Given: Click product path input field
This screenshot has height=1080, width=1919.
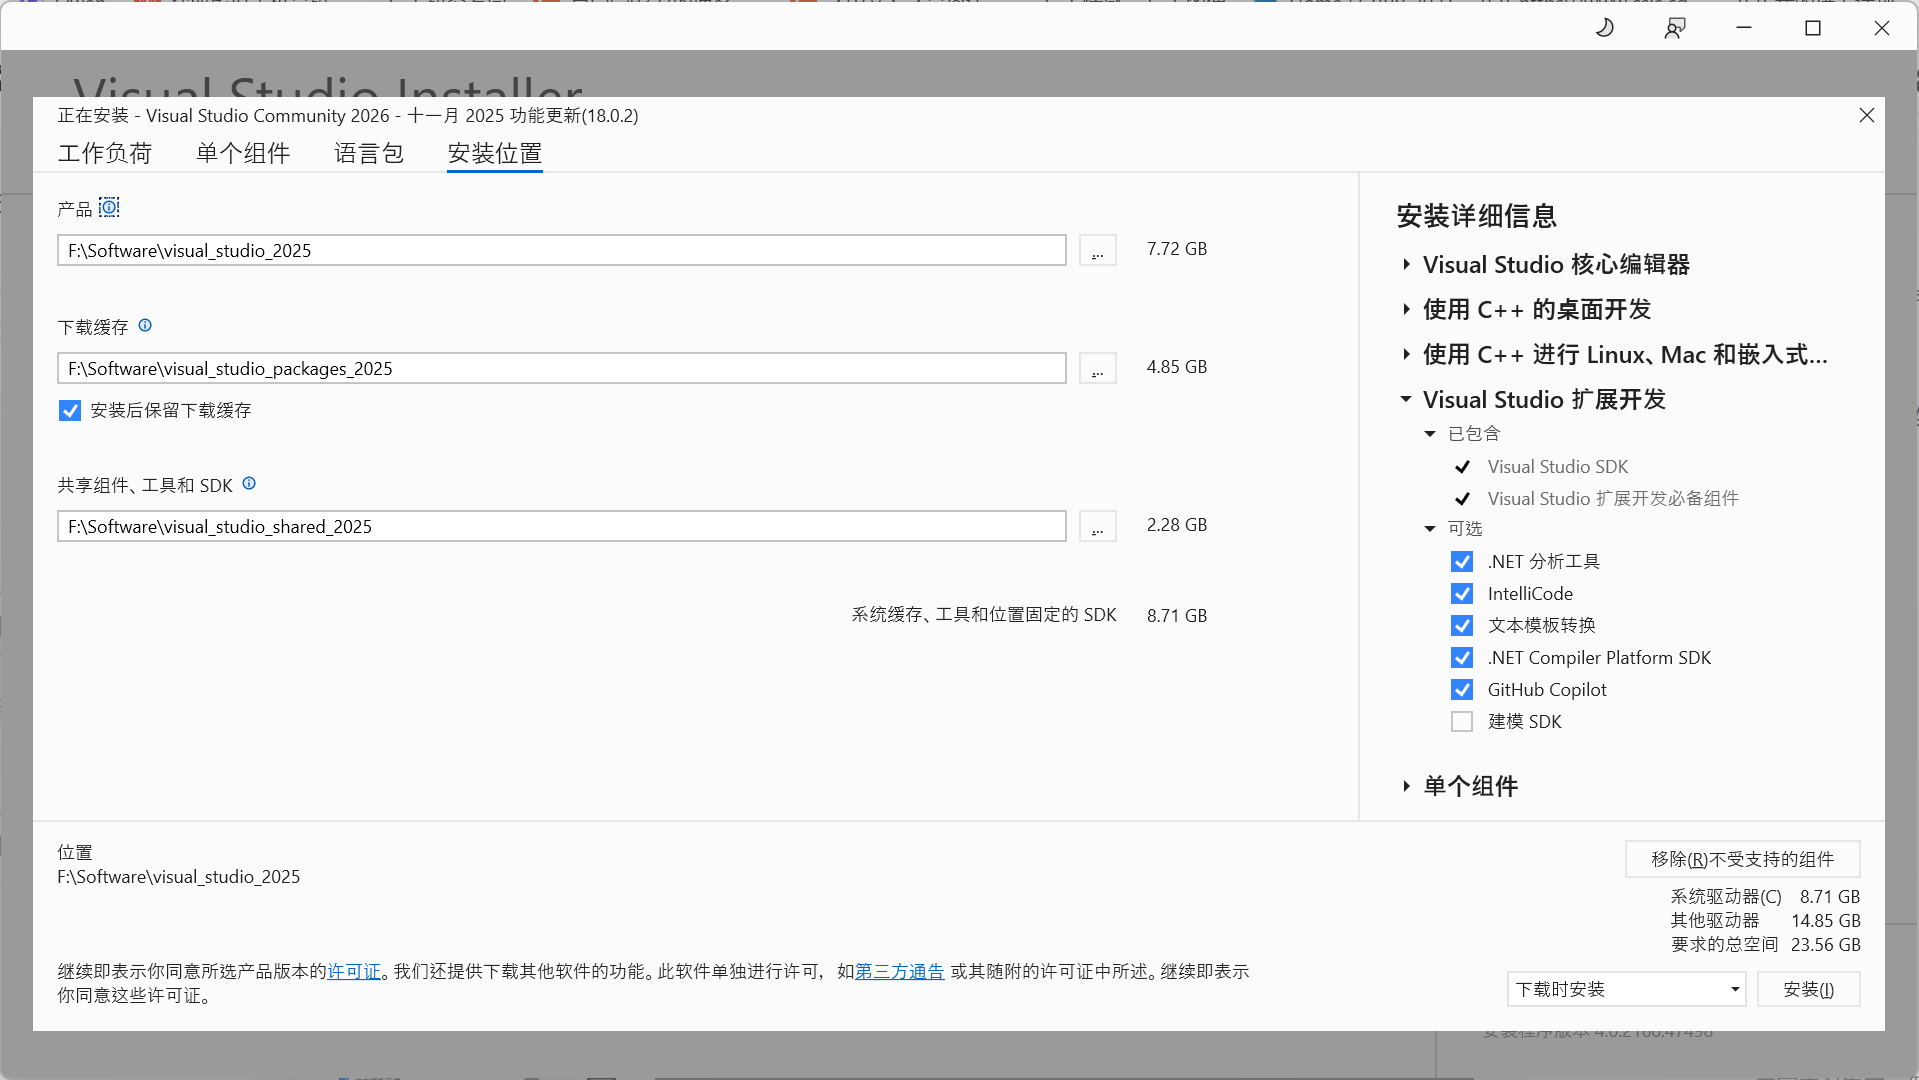Looking at the screenshot, I should [562, 250].
